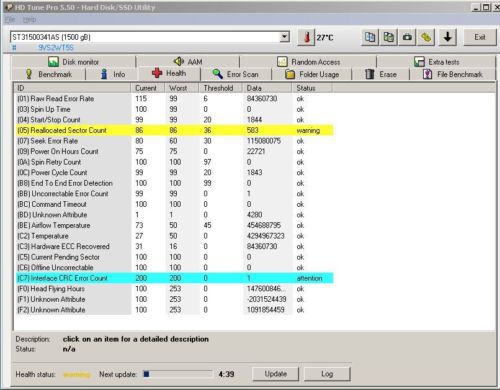Viewport: 500px width, 390px height.
Task: Click the temperature thermometer icon
Action: coord(307,37)
